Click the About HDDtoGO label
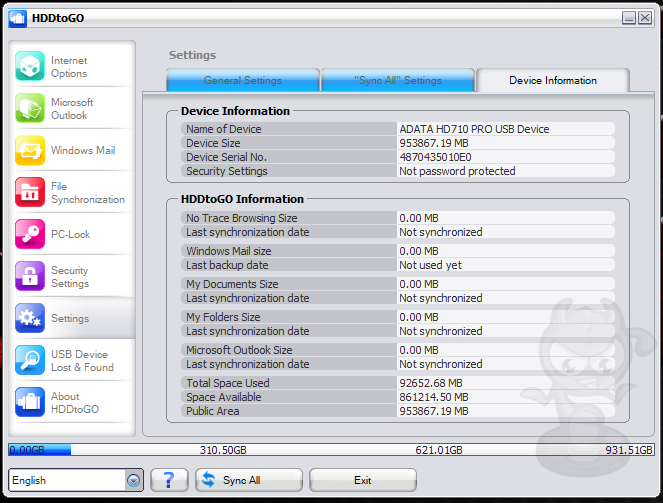This screenshot has width=663, height=503. click(x=75, y=403)
